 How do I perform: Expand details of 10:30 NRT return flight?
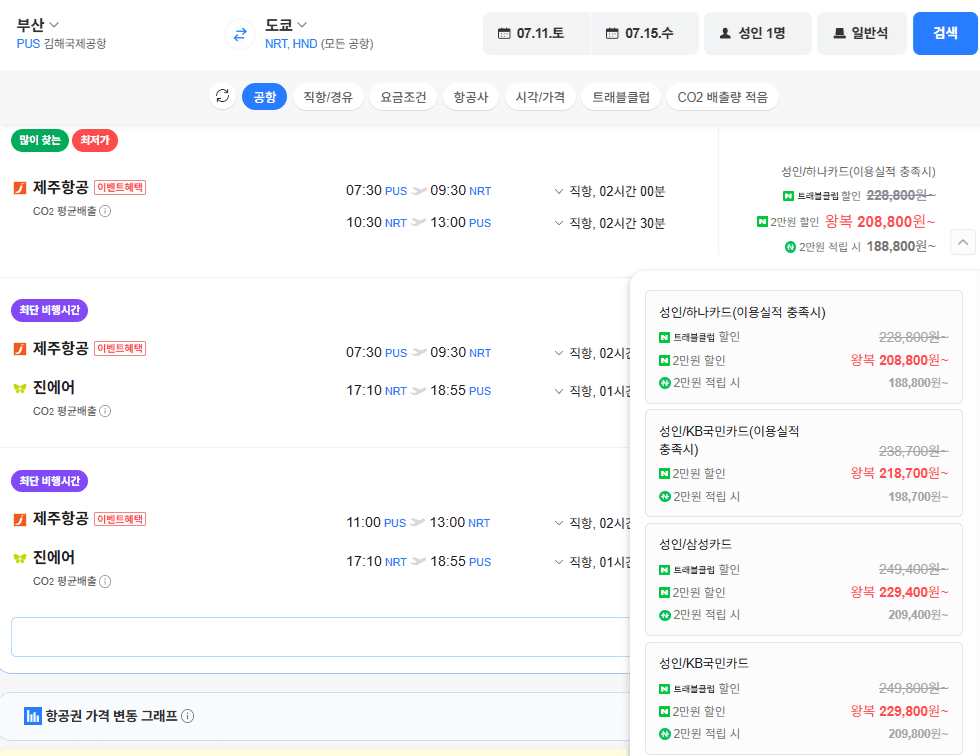(559, 223)
